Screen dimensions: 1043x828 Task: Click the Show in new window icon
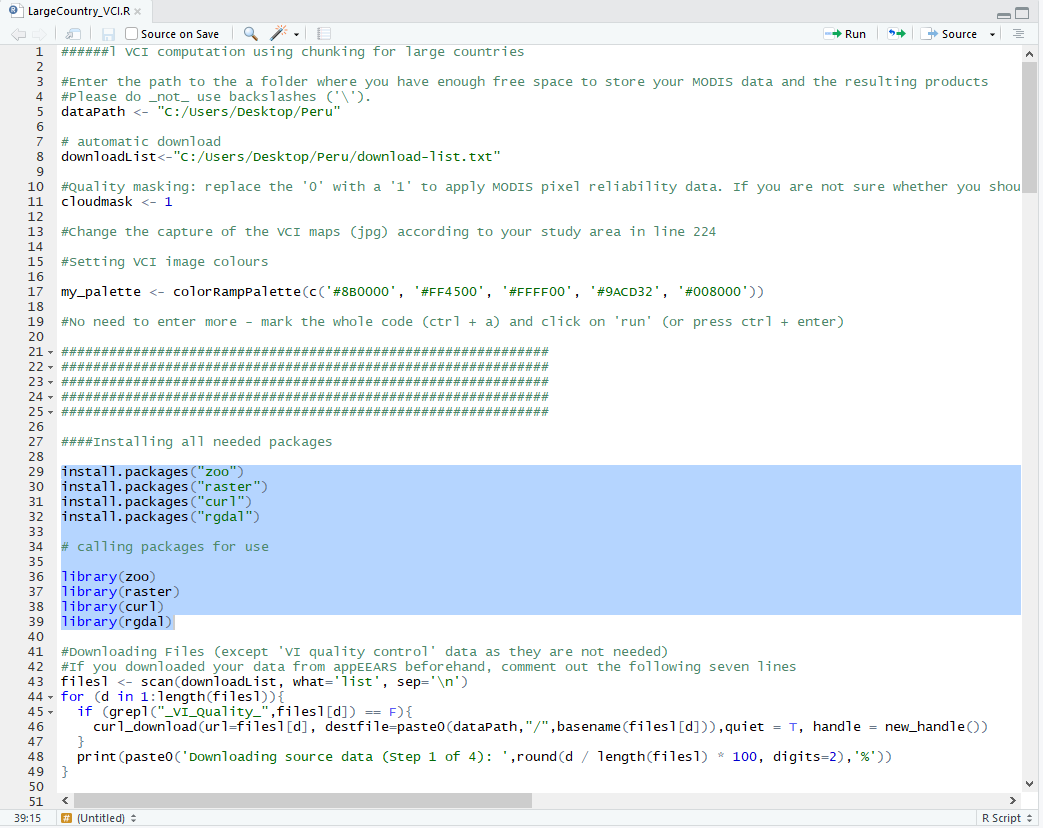(73, 34)
